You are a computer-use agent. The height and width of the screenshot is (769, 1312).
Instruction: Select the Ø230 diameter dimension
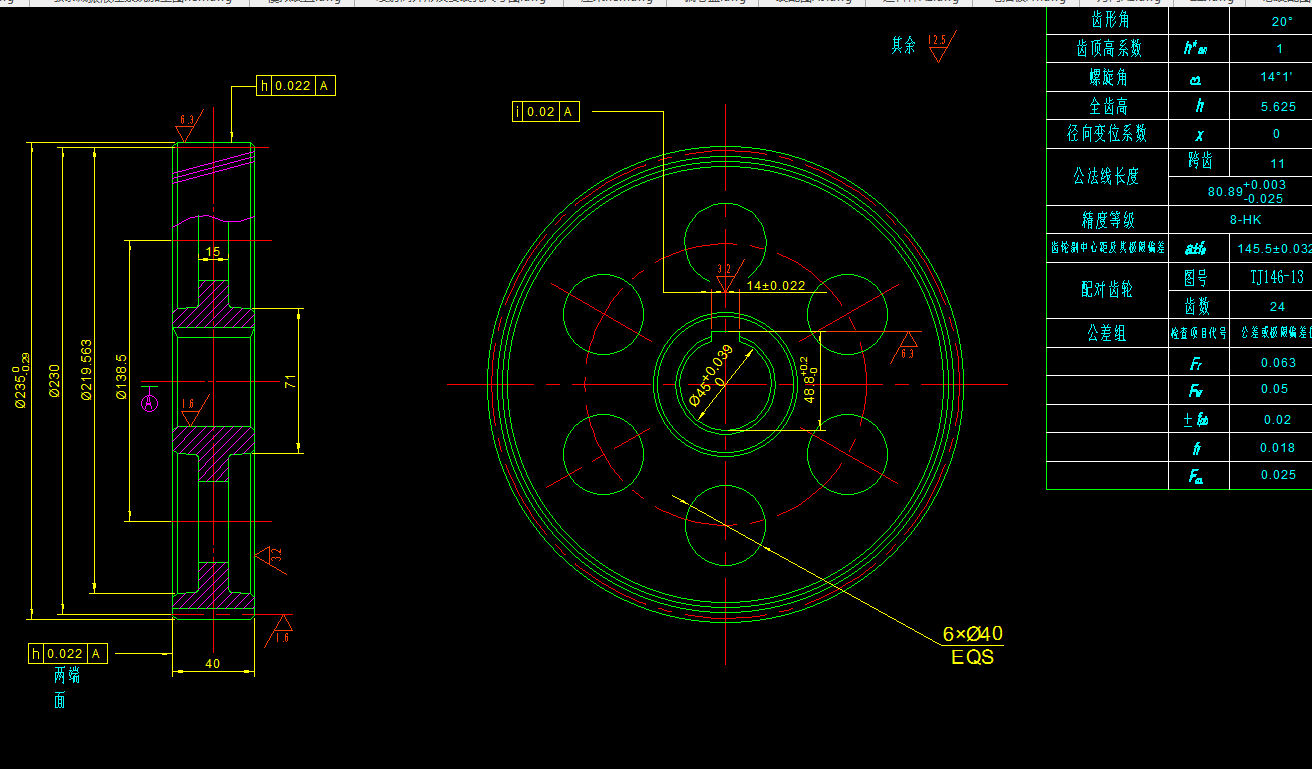tap(54, 381)
